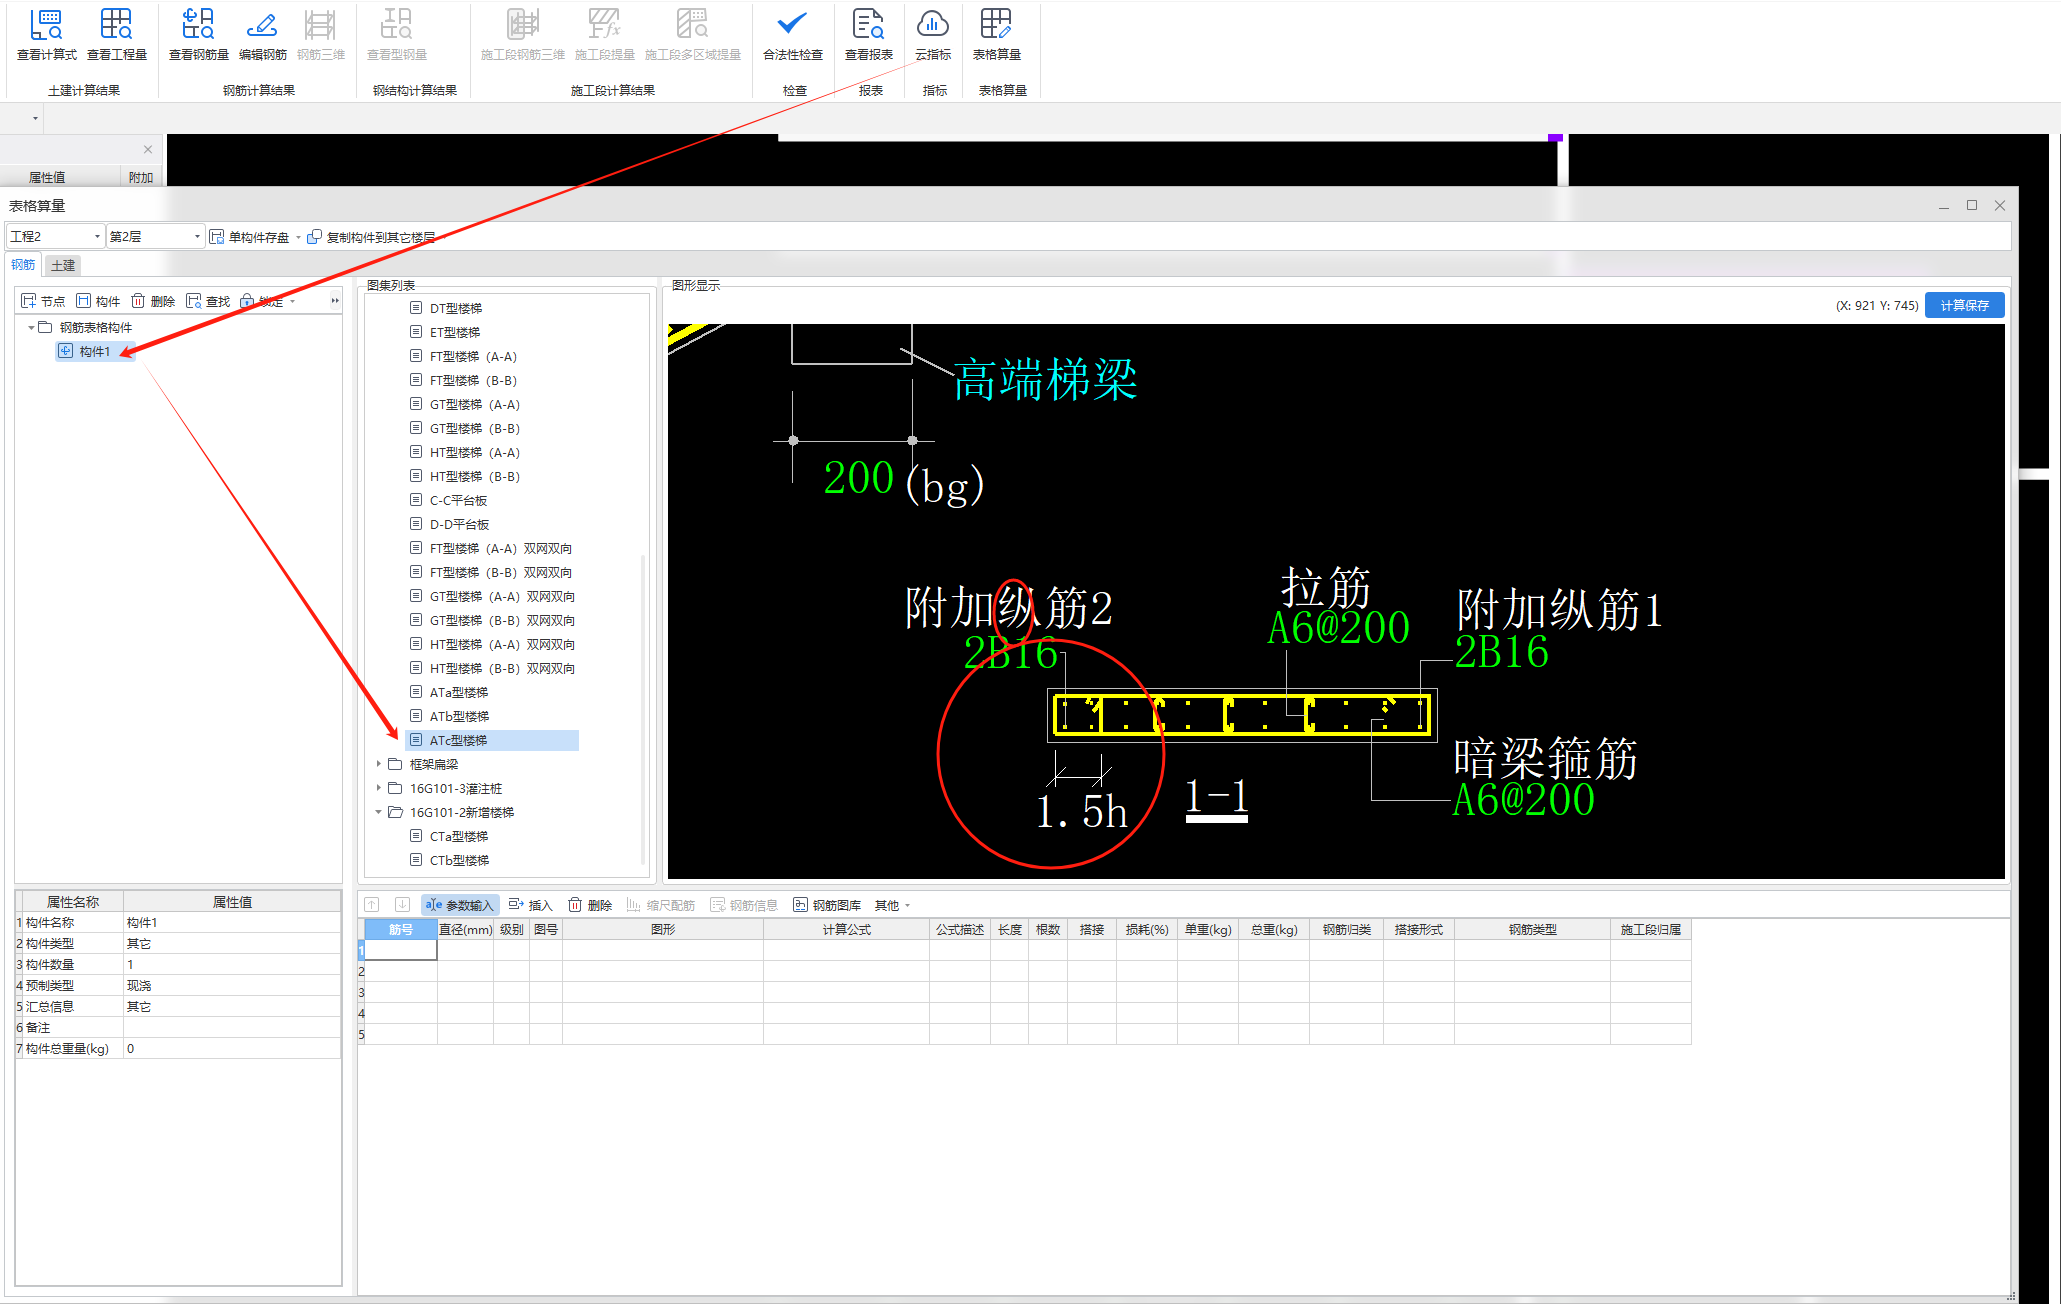Open 施工段多区域提量 tool
This screenshot has width=2061, height=1304.
tap(693, 35)
